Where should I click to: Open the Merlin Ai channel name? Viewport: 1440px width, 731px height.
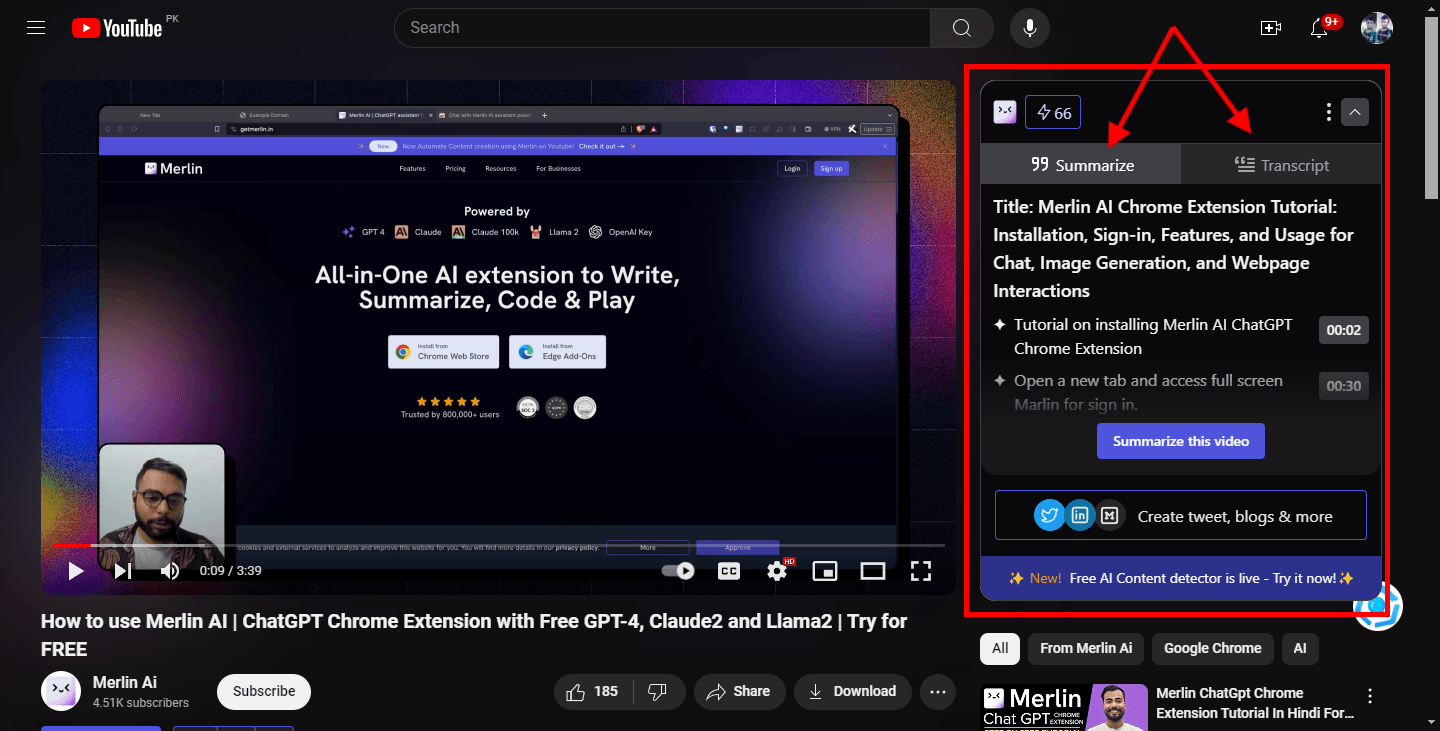(x=125, y=682)
